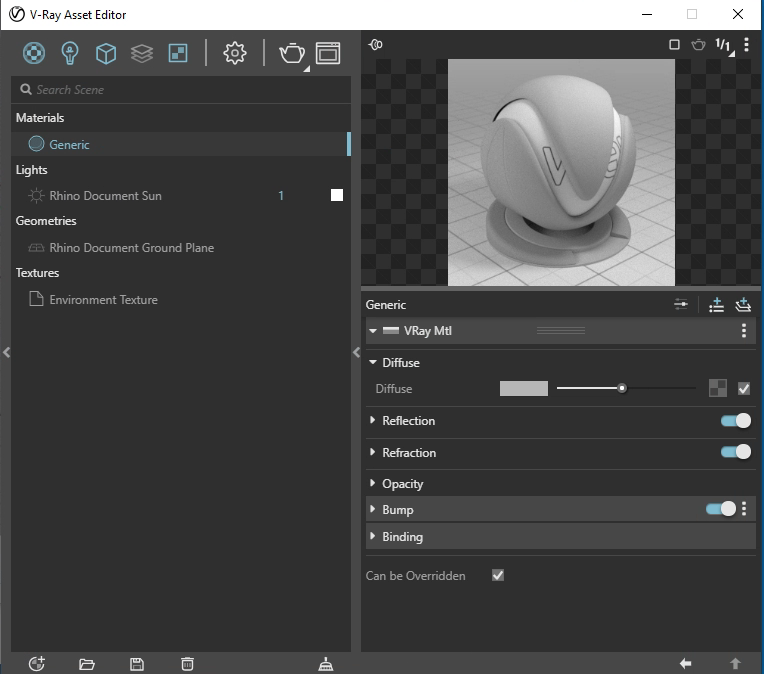The height and width of the screenshot is (674, 764).
Task: Open the Bump section three-dot menu
Action: (x=744, y=509)
